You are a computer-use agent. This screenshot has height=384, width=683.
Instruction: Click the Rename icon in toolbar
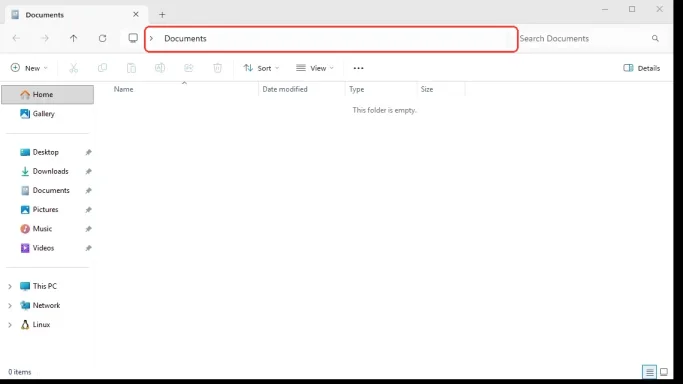click(160, 68)
